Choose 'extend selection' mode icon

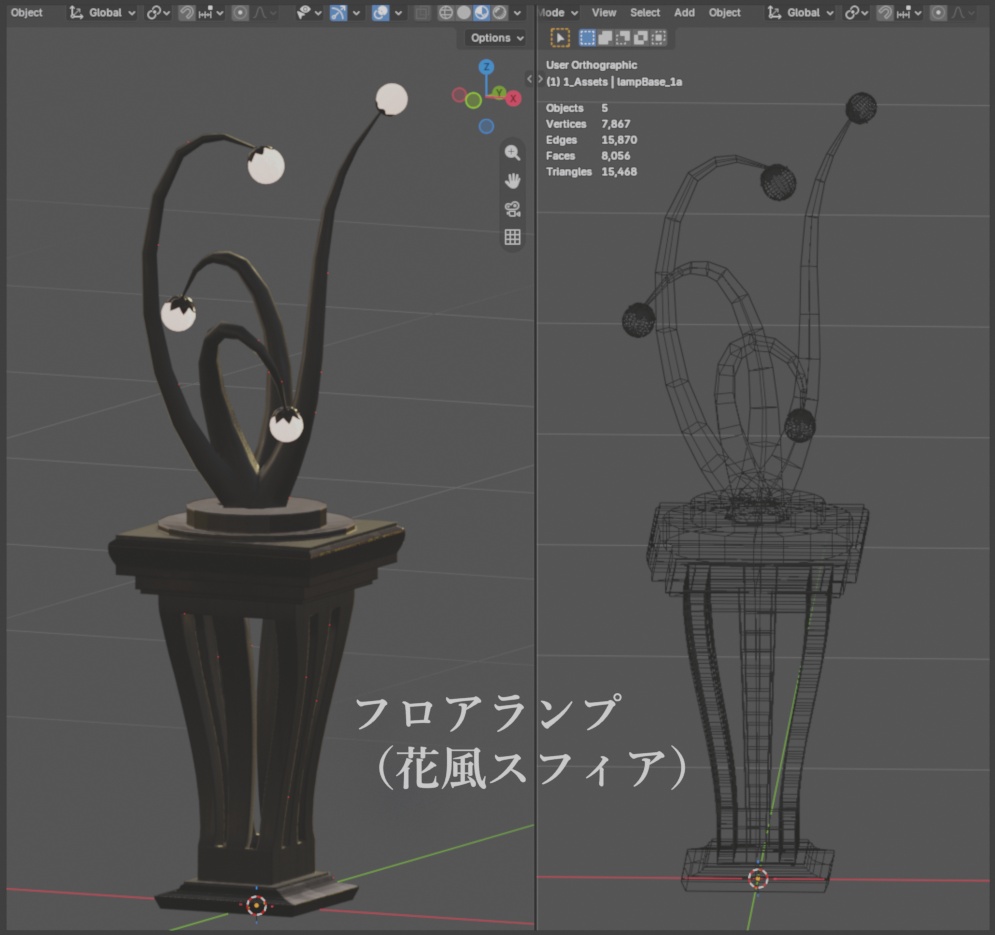pyautogui.click(x=605, y=38)
